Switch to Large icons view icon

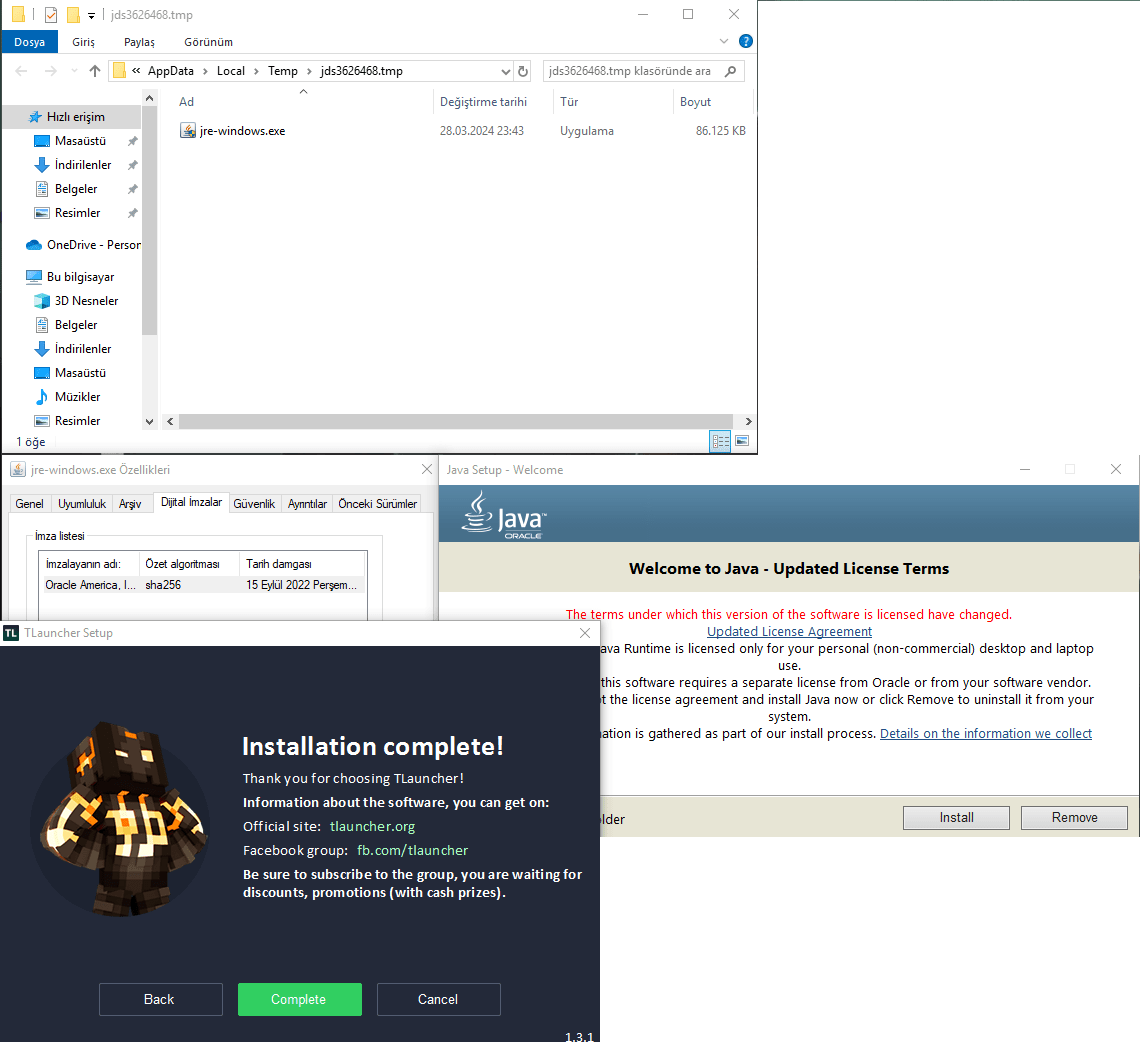[x=742, y=441]
